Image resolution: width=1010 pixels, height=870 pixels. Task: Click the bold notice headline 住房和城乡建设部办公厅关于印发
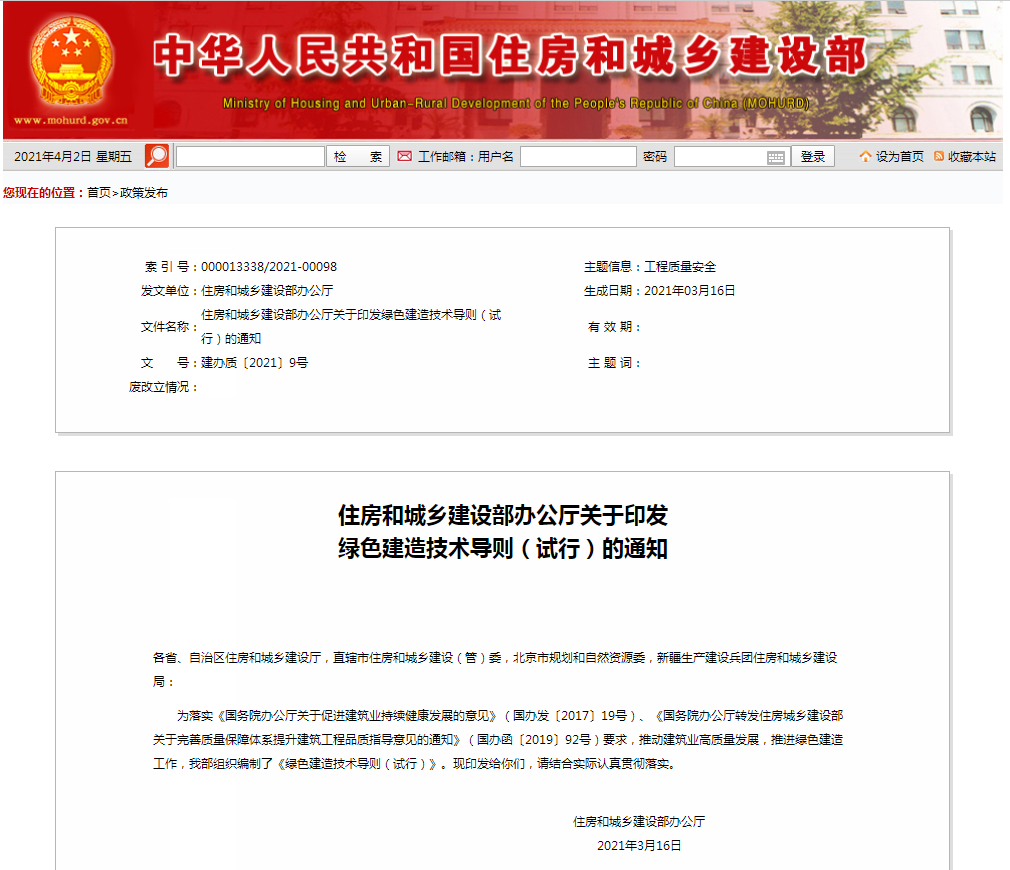click(503, 515)
